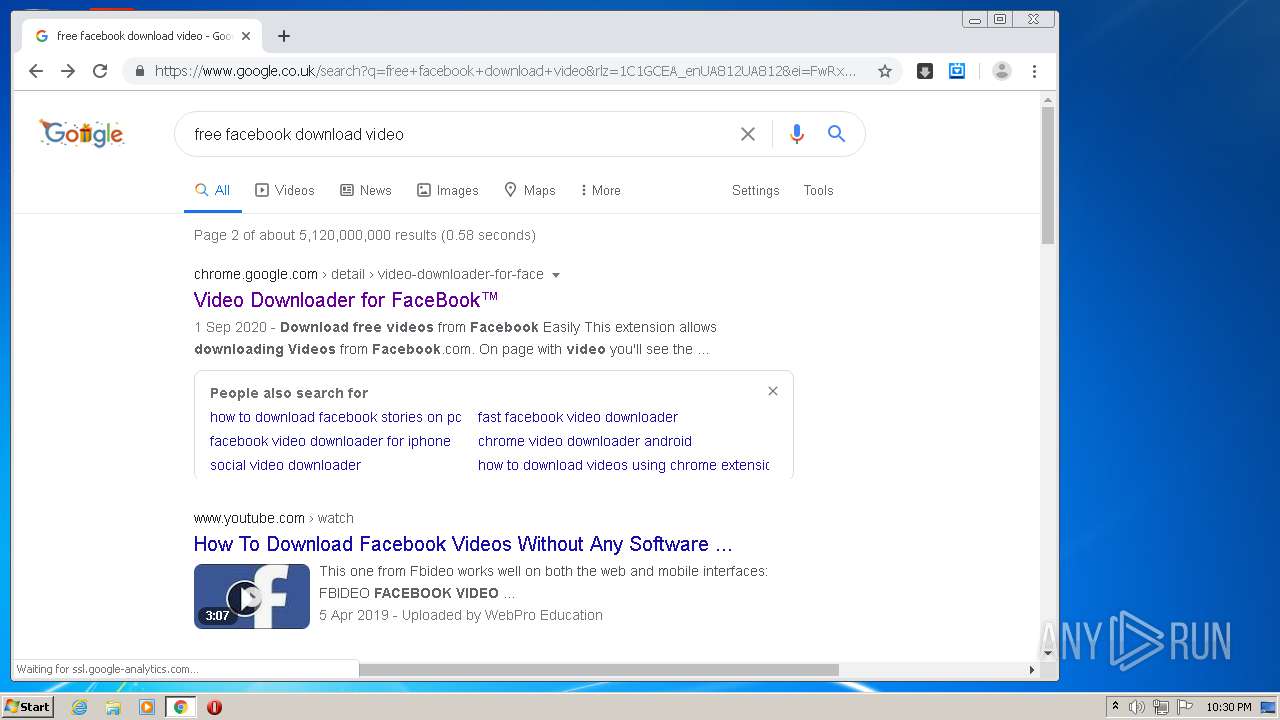
Task: Open a new browser tab
Action: (x=284, y=36)
